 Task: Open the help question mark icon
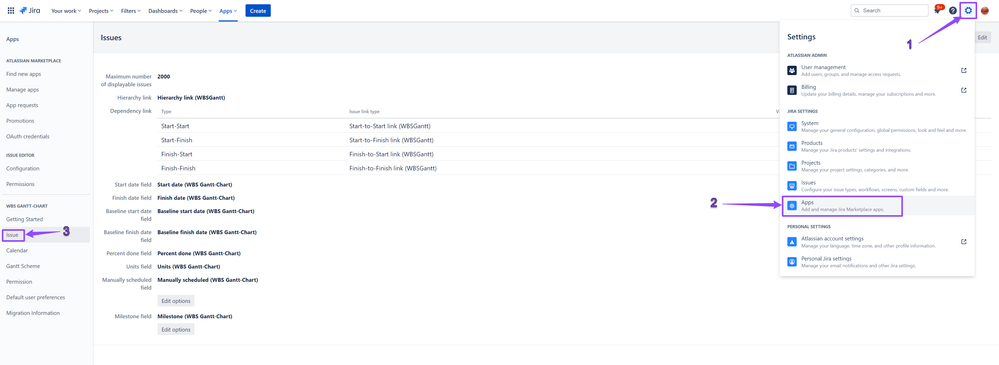click(x=952, y=11)
